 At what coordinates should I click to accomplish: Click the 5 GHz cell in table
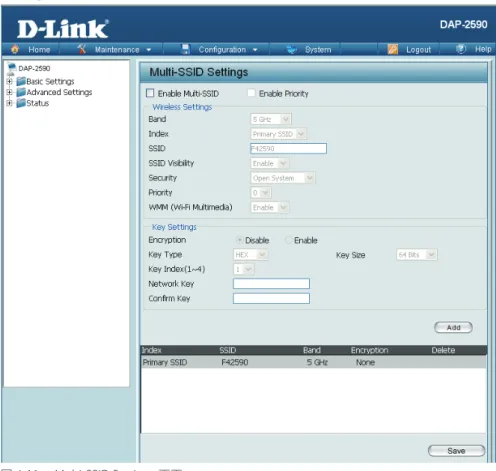(x=317, y=362)
